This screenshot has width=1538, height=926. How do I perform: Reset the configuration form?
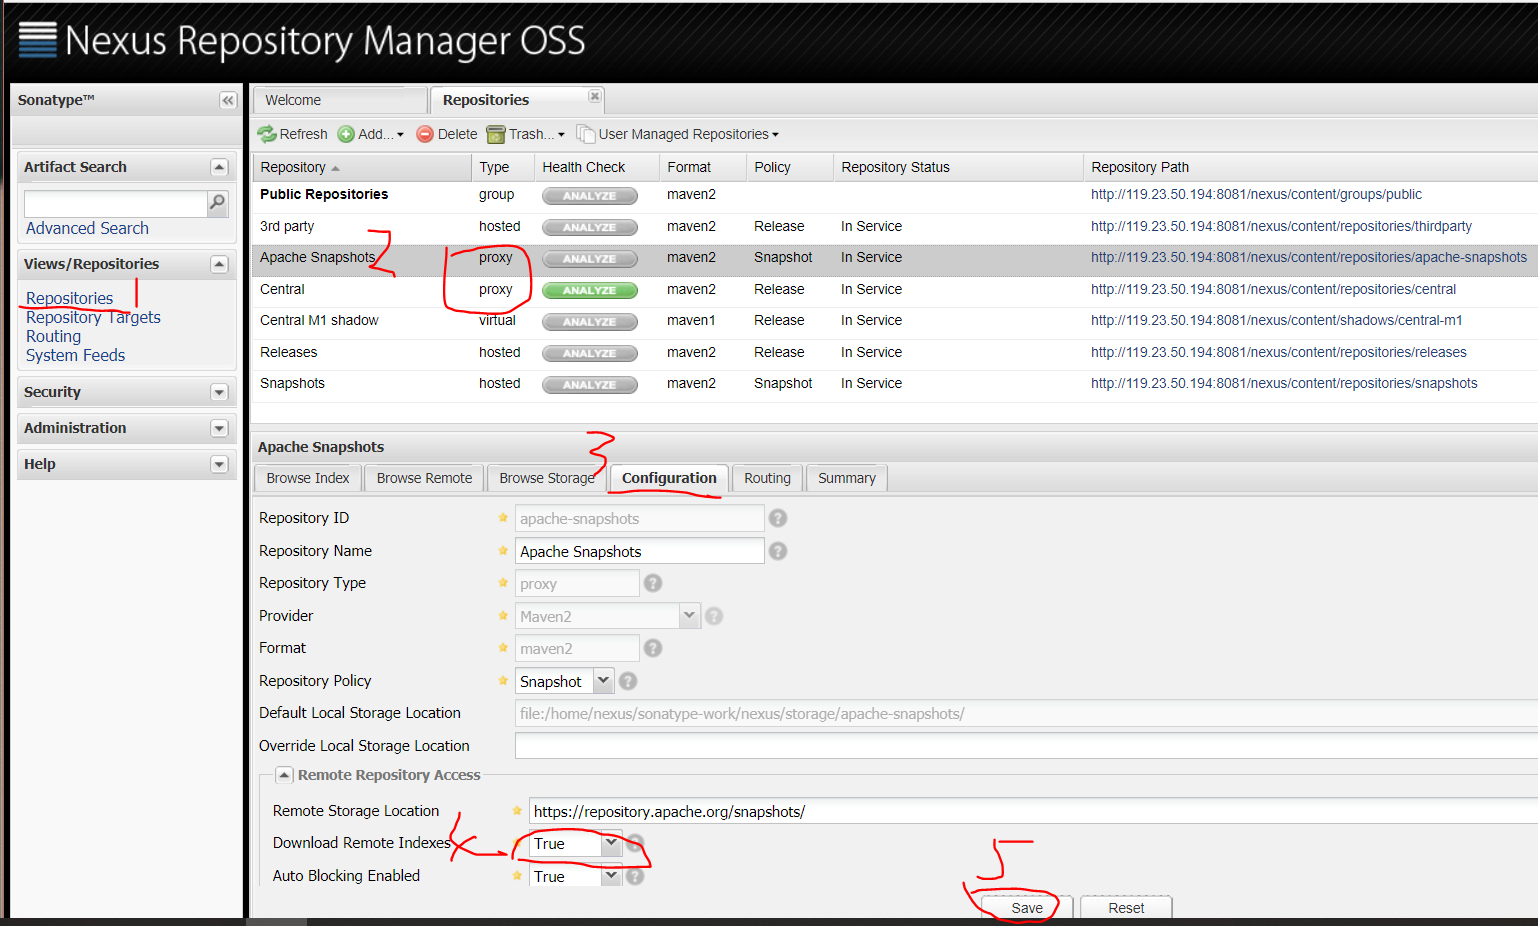click(x=1126, y=908)
